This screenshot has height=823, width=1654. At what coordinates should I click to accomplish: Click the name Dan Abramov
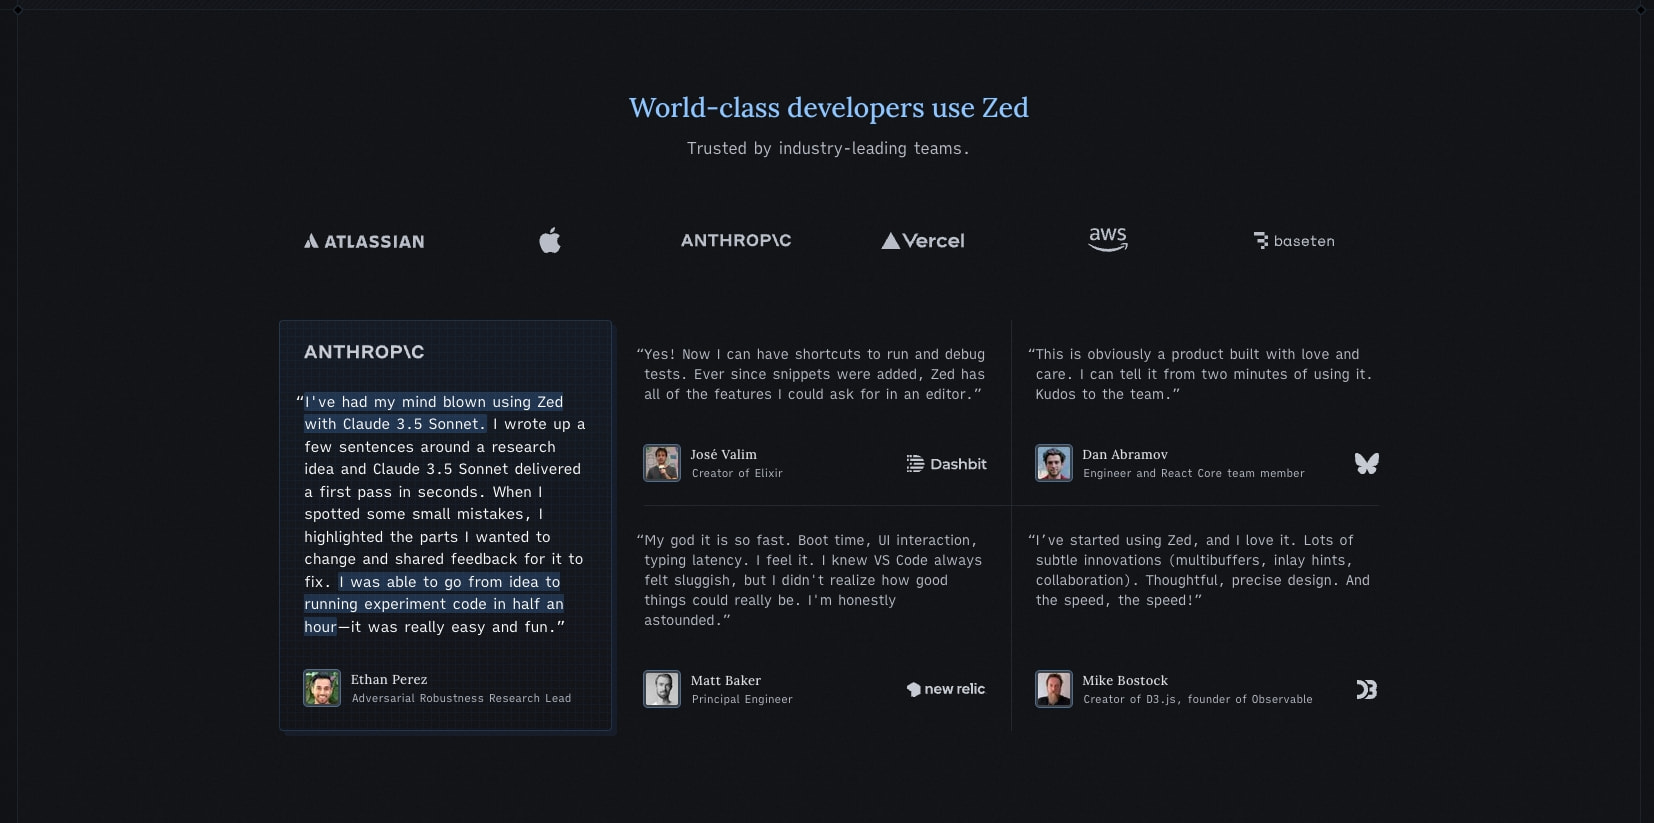tap(1125, 454)
